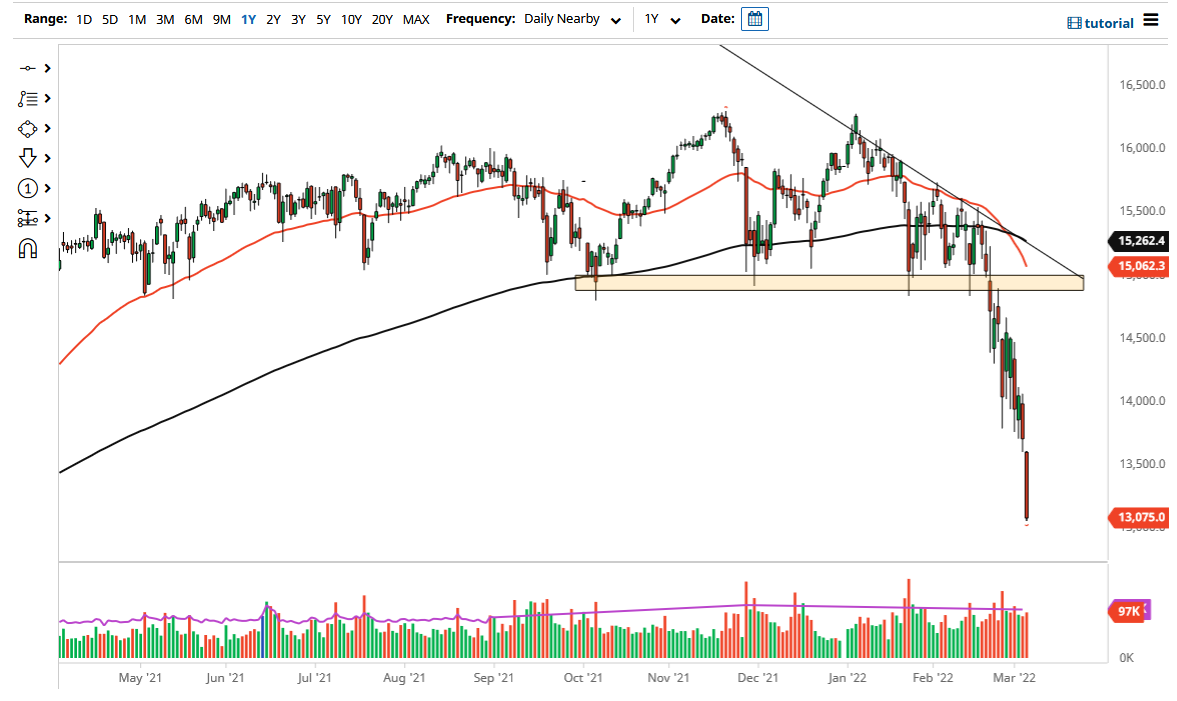The width and height of the screenshot is (1177, 701).
Task: Switch to the 2Y range
Action: 273,18
